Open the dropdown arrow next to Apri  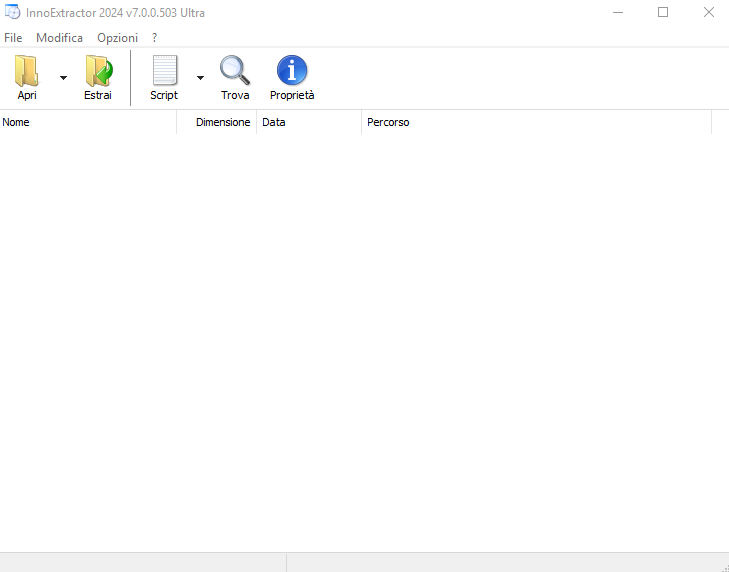(x=63, y=78)
